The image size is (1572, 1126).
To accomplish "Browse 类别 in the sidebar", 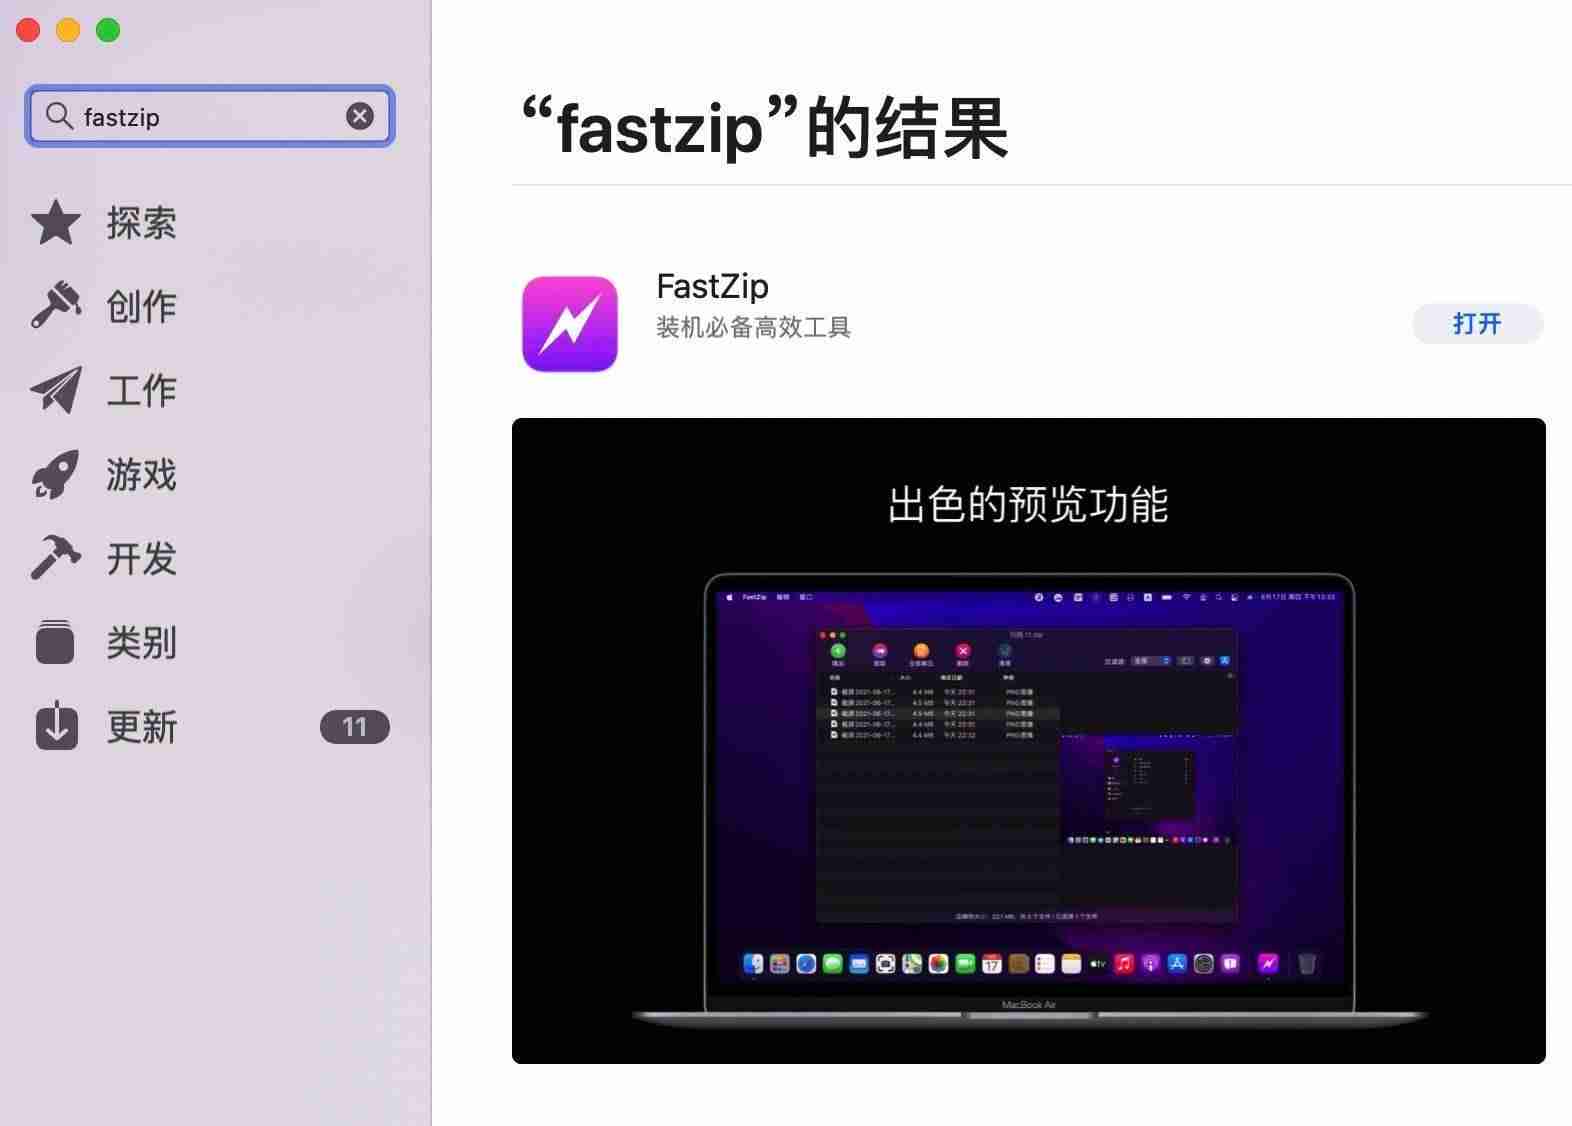I will pyautogui.click(x=141, y=642).
